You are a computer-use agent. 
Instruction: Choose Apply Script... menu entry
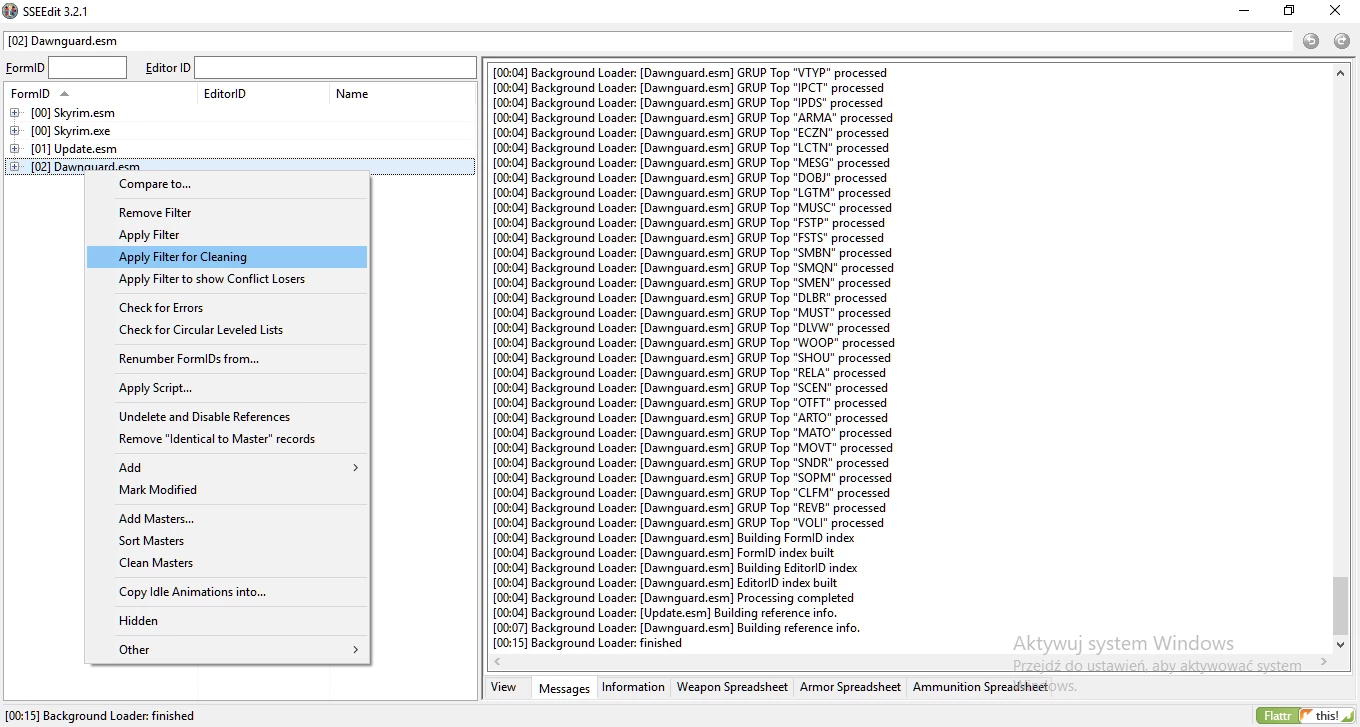point(227,388)
